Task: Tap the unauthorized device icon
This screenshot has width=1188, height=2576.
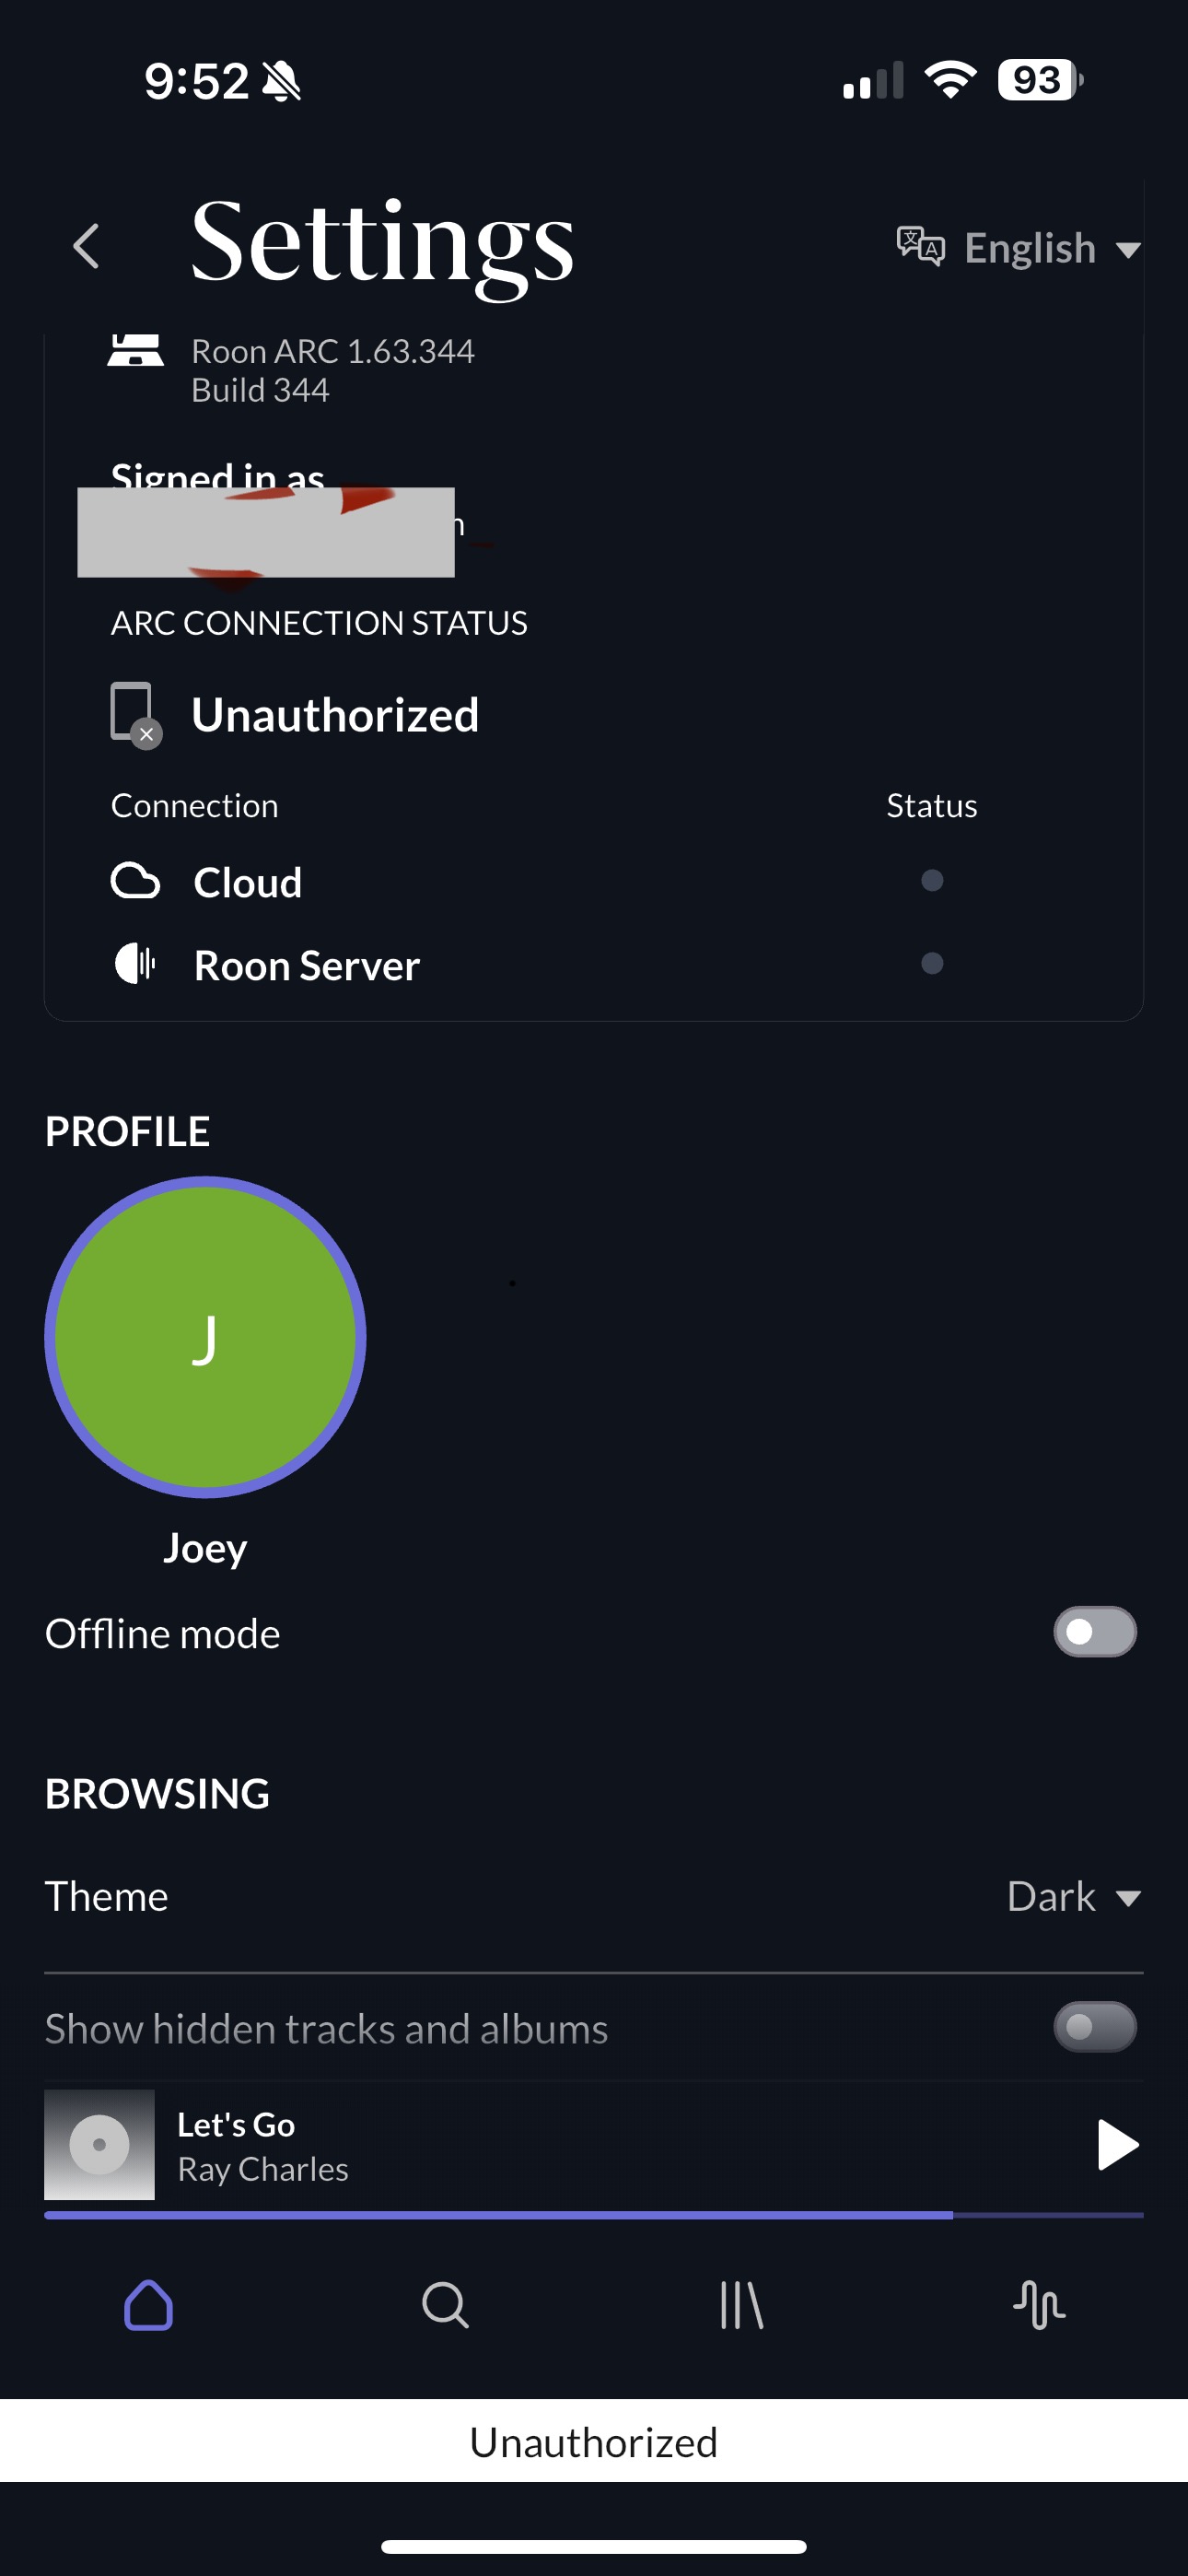Action: coord(136,715)
